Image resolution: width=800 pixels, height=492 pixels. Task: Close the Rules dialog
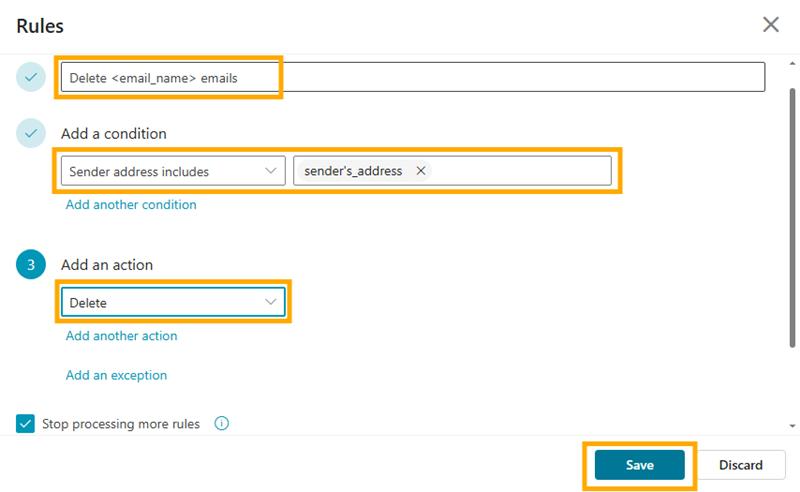(770, 24)
